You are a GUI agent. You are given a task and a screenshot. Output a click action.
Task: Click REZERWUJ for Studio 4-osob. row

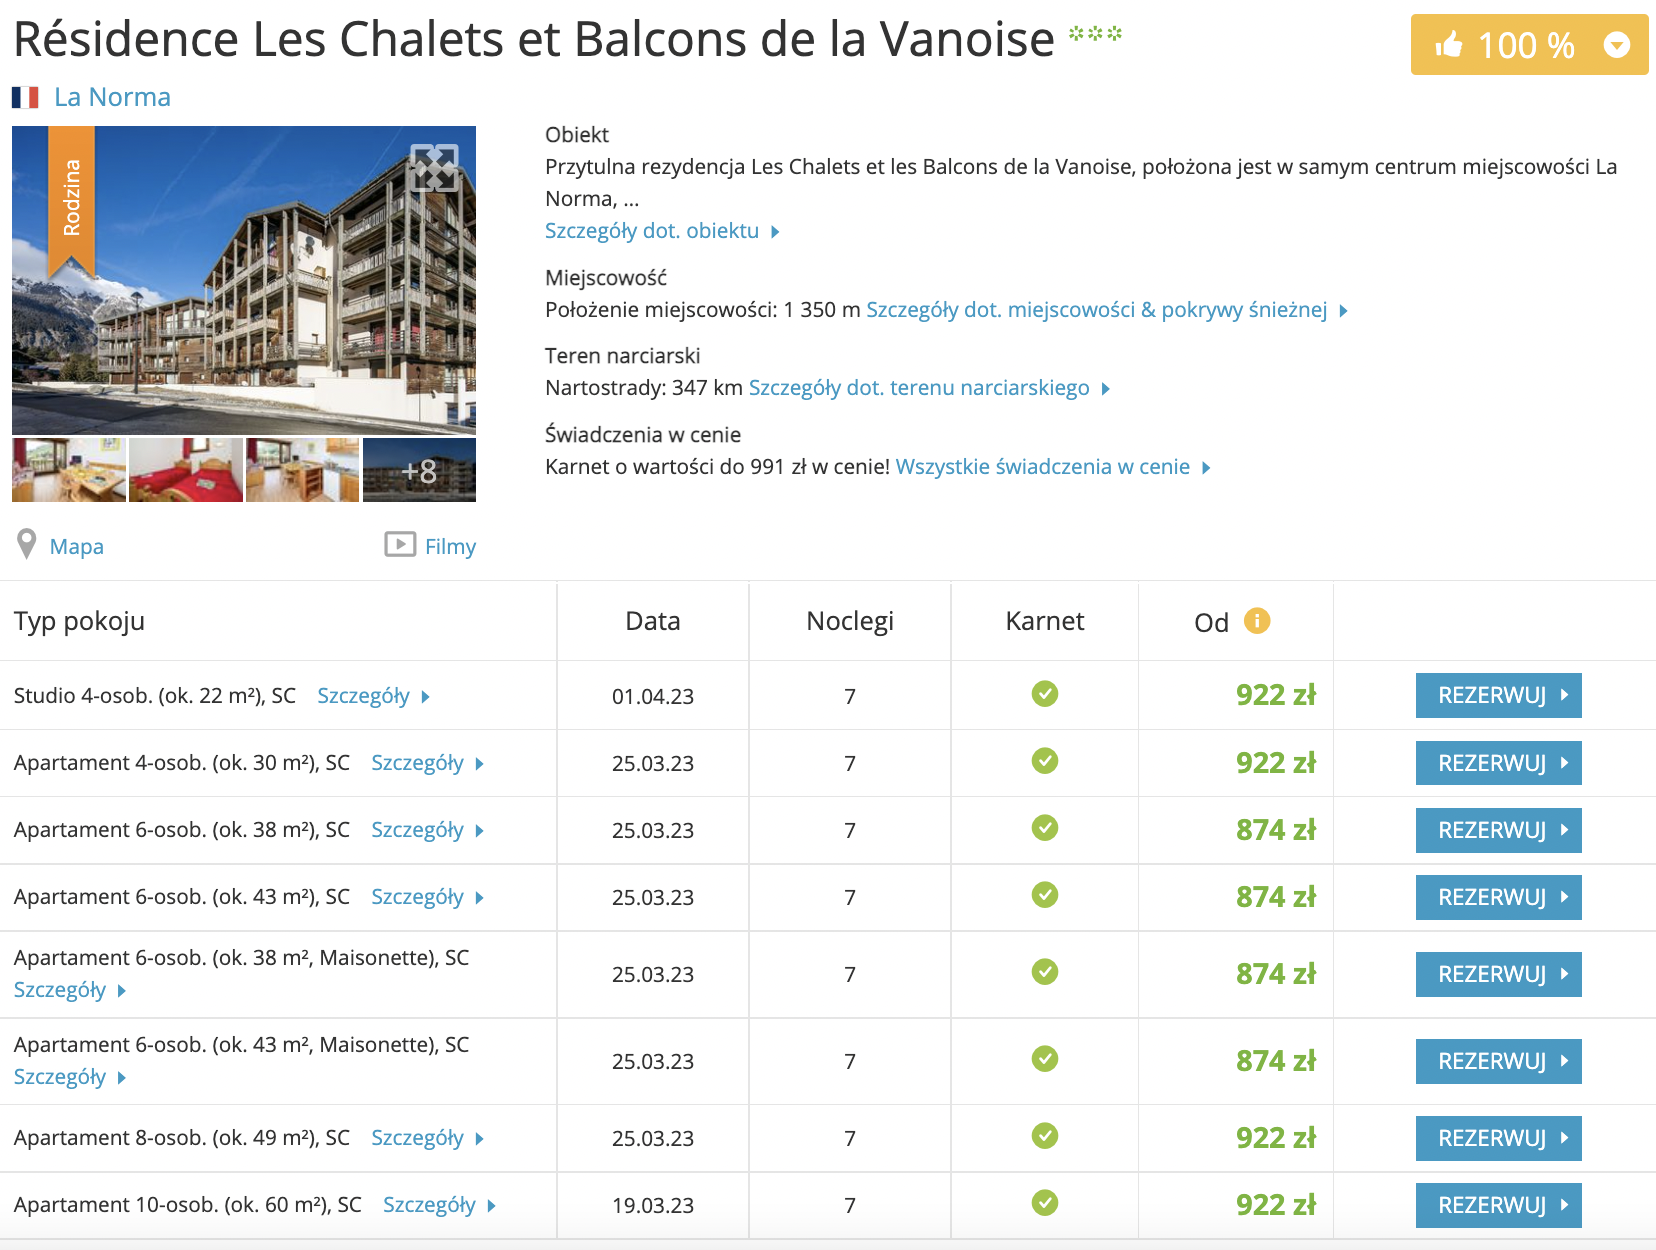point(1498,695)
